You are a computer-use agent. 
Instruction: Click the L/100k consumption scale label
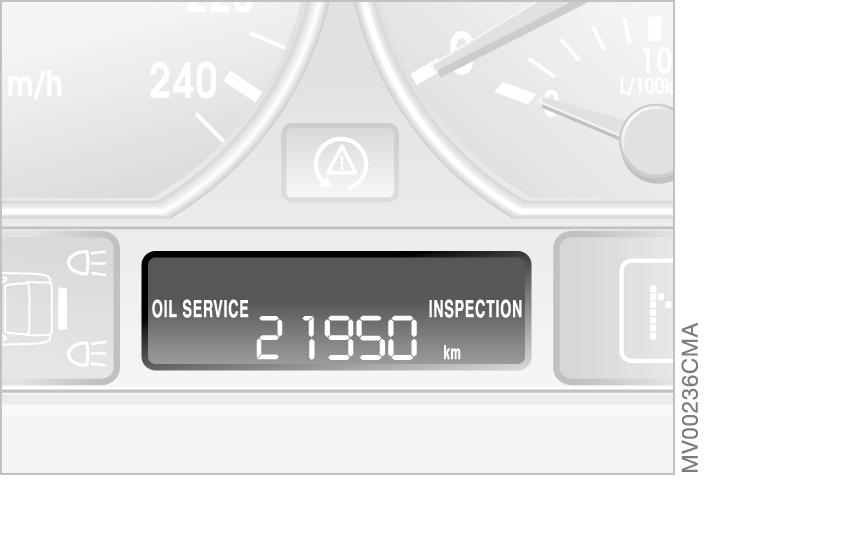click(x=646, y=87)
